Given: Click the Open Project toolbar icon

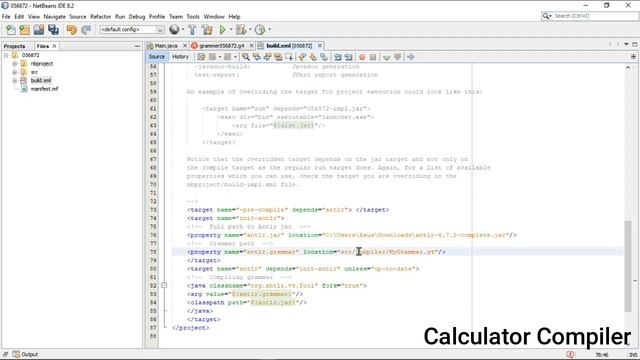Looking at the screenshot, I should [39, 29].
